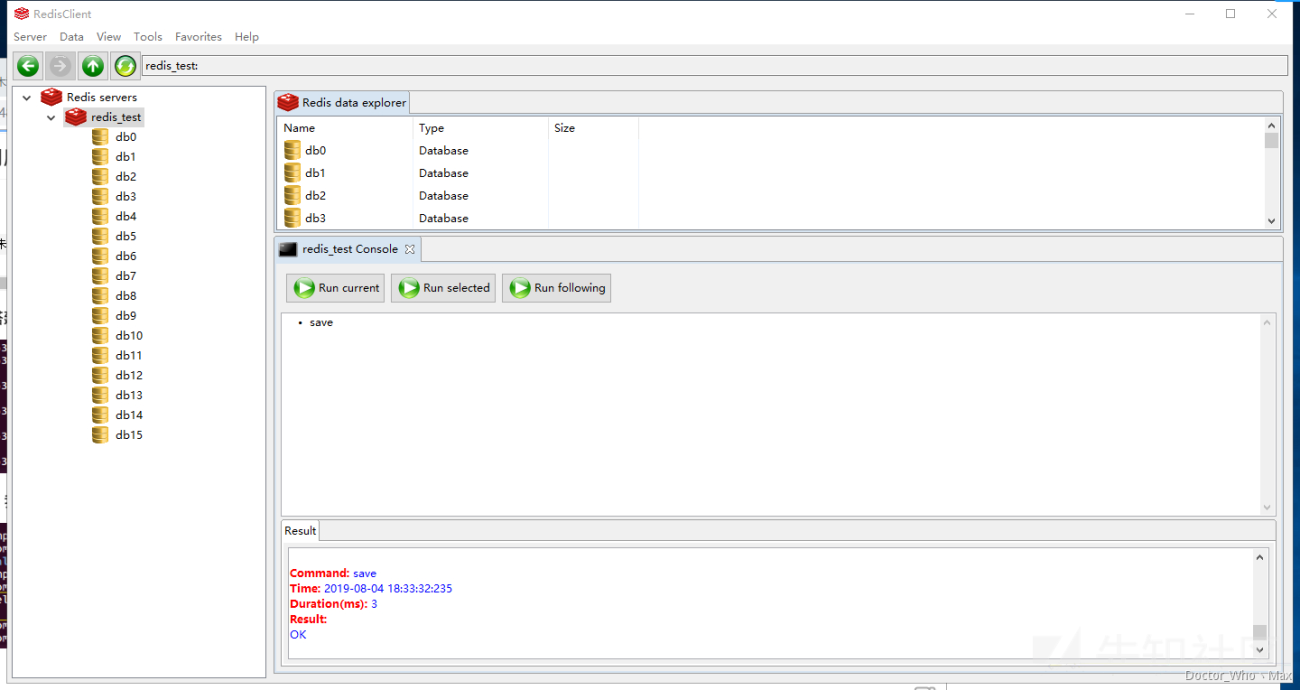
Task: Click the Redis servers root cube icon
Action: point(51,97)
